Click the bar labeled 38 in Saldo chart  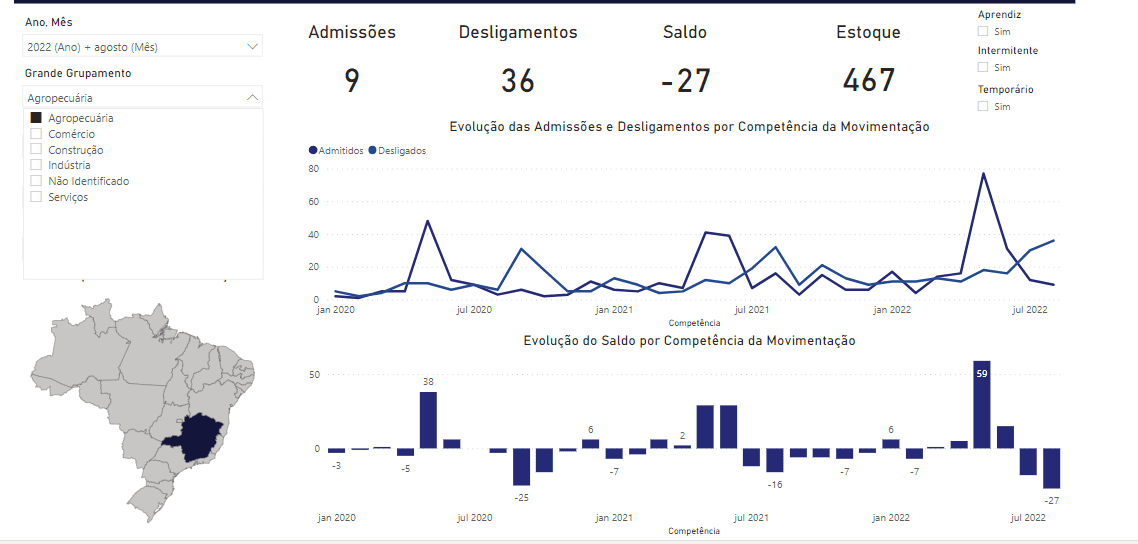pos(428,420)
